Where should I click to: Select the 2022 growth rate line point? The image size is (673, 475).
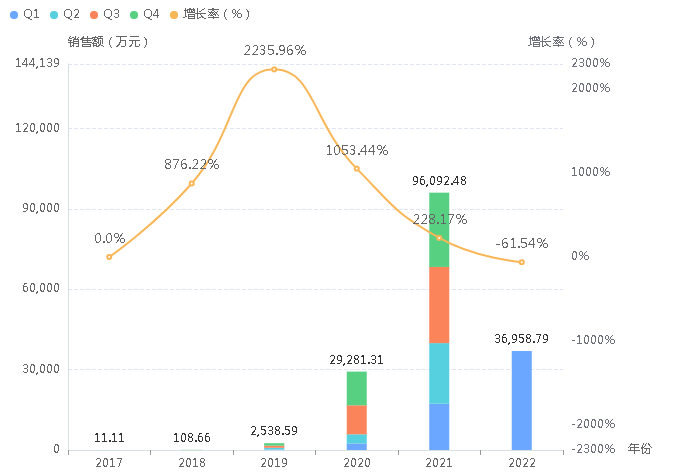tap(521, 262)
